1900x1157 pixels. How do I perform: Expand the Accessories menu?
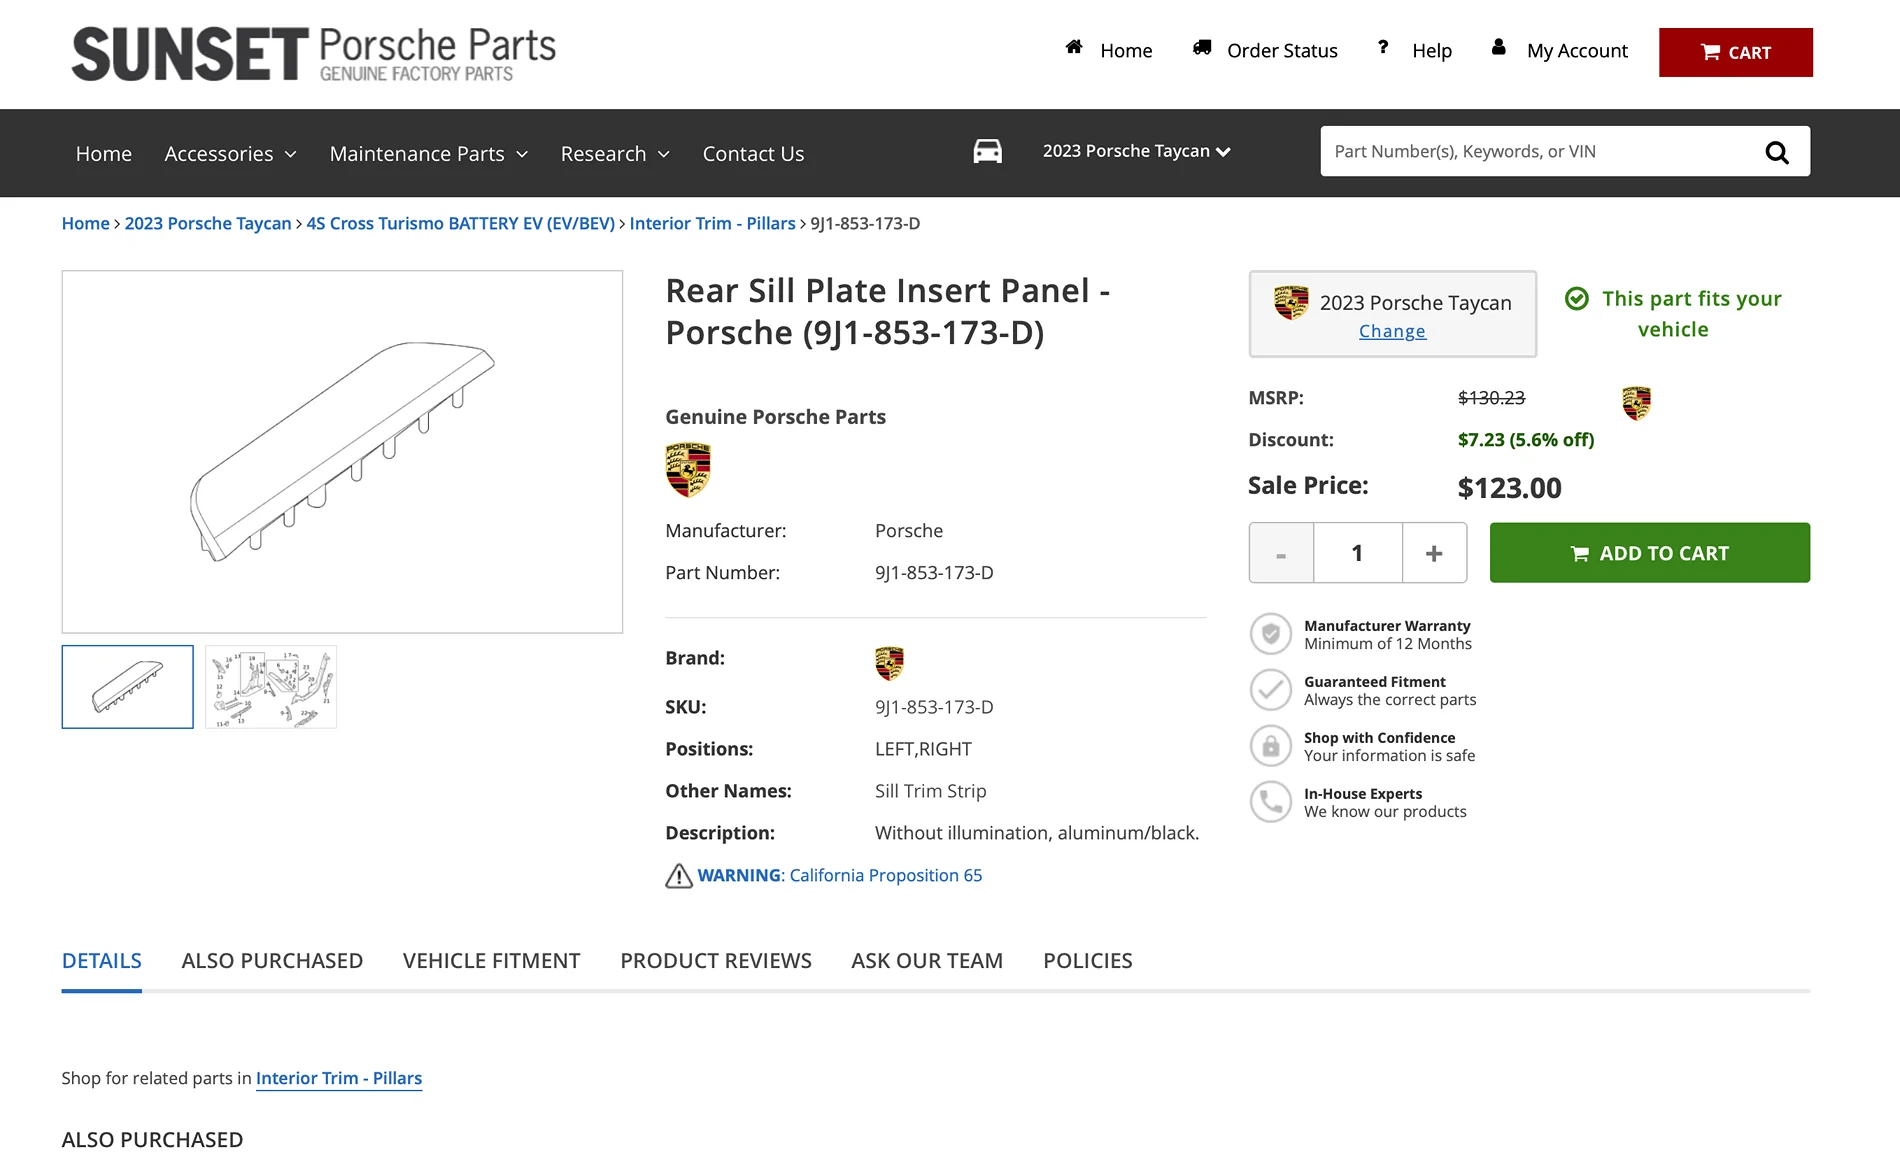[x=230, y=153]
